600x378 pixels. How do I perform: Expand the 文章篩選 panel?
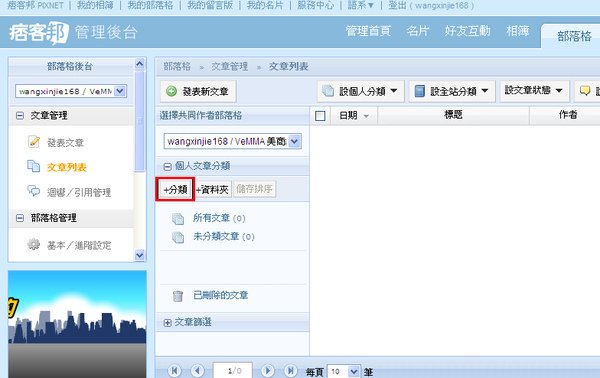167,323
